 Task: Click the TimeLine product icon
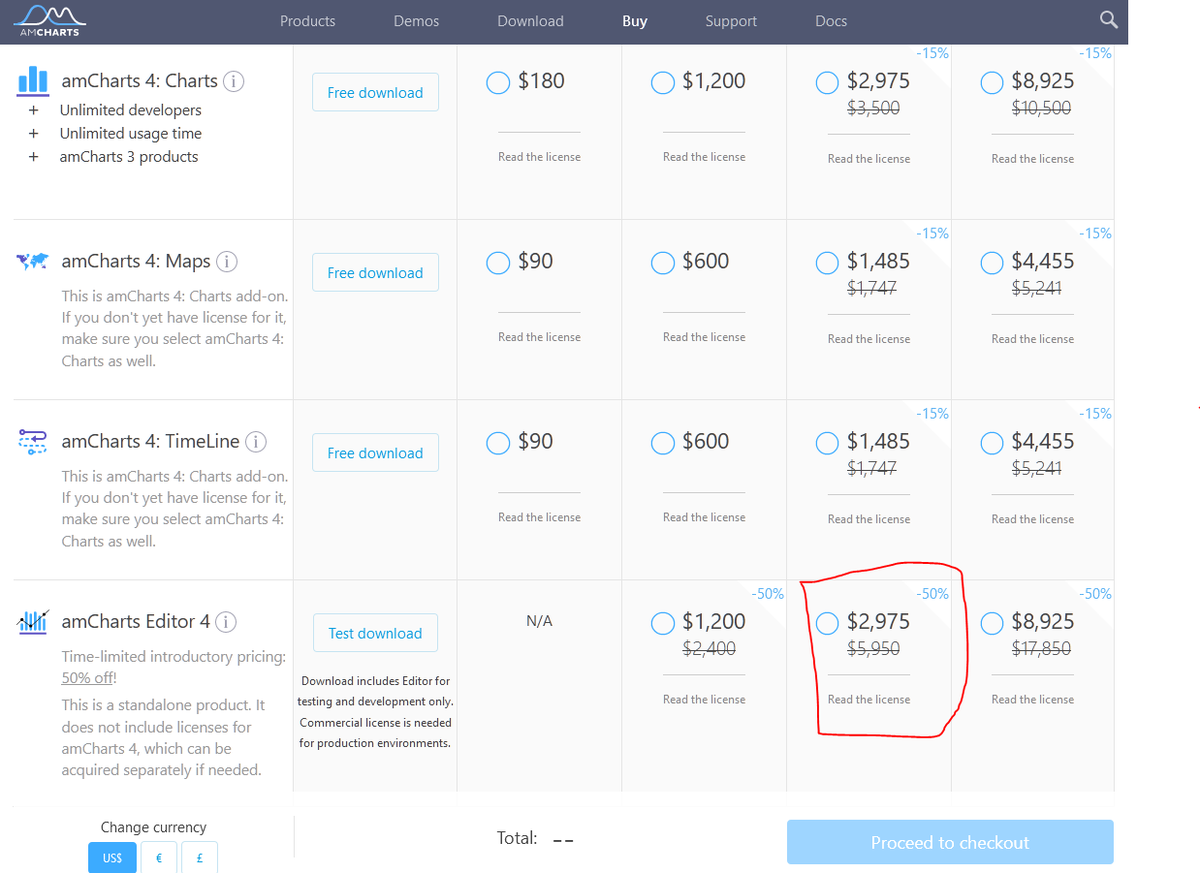click(34, 441)
